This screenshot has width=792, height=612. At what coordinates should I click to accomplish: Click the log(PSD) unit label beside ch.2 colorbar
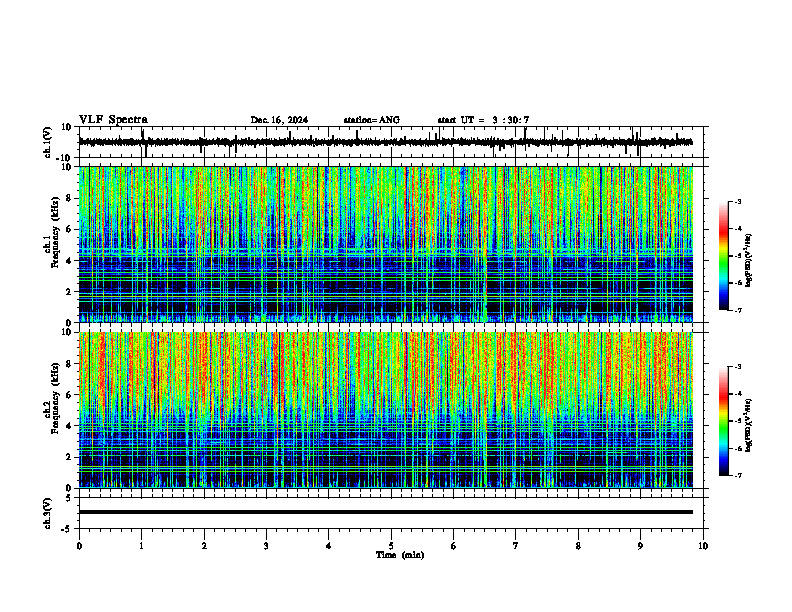pos(750,426)
